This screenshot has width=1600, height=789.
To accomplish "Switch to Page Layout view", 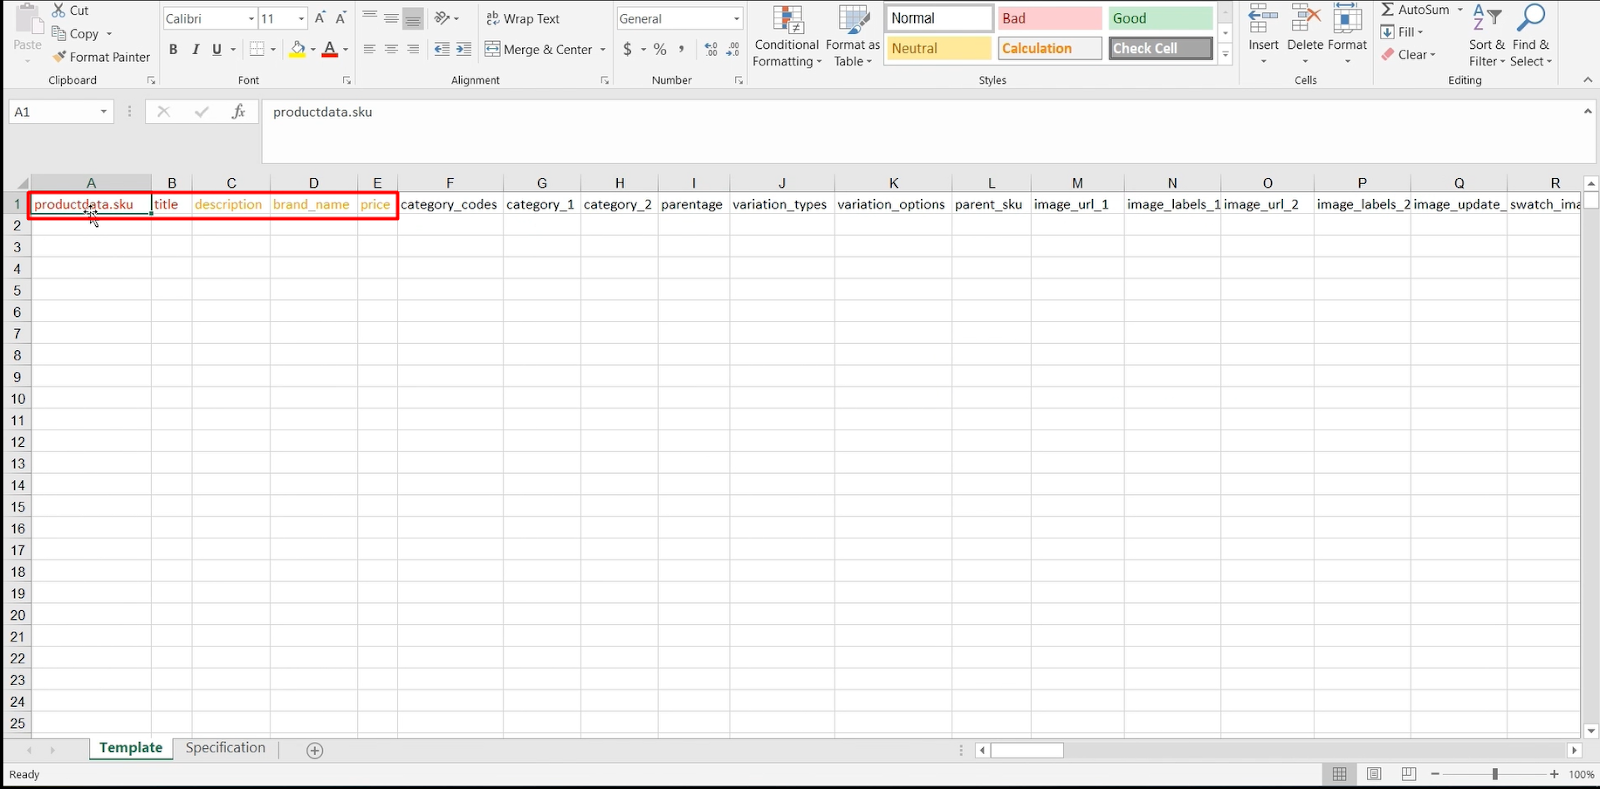I will pos(1374,774).
